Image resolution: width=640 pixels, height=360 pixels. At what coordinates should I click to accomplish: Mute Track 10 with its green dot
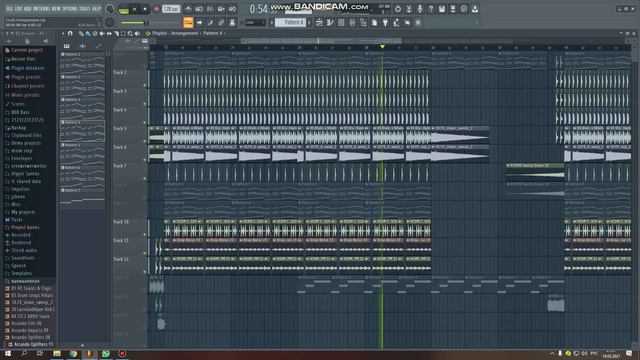pyautogui.click(x=145, y=235)
